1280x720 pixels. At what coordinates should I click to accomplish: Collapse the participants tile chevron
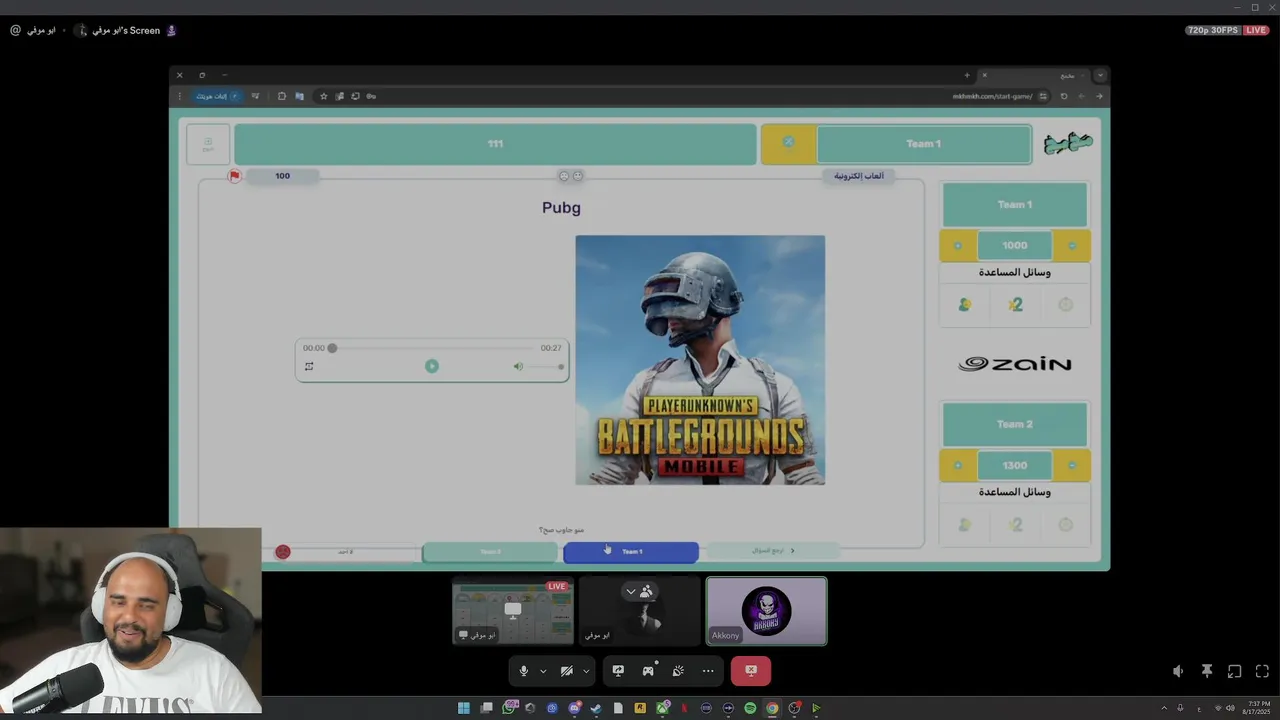(x=631, y=591)
